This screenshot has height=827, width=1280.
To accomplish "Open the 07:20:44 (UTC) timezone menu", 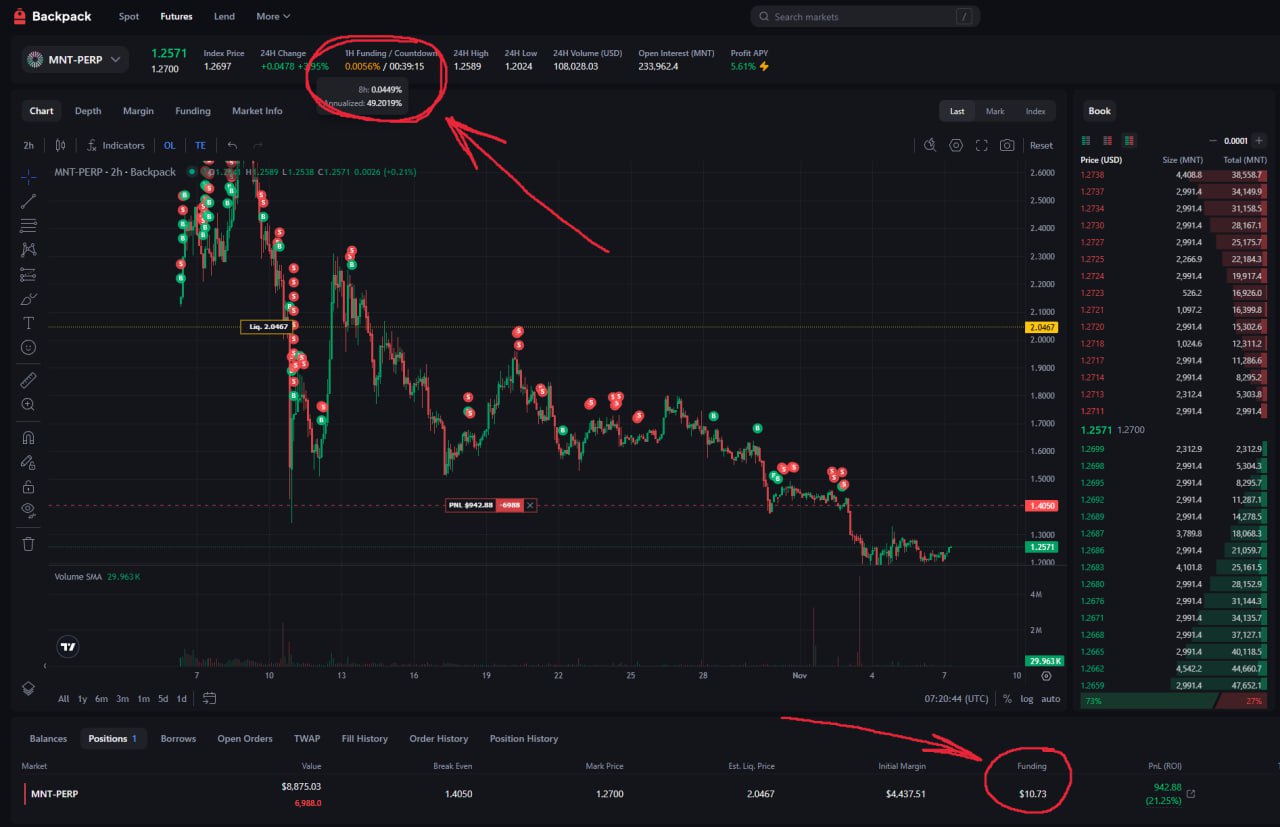I will pos(954,699).
